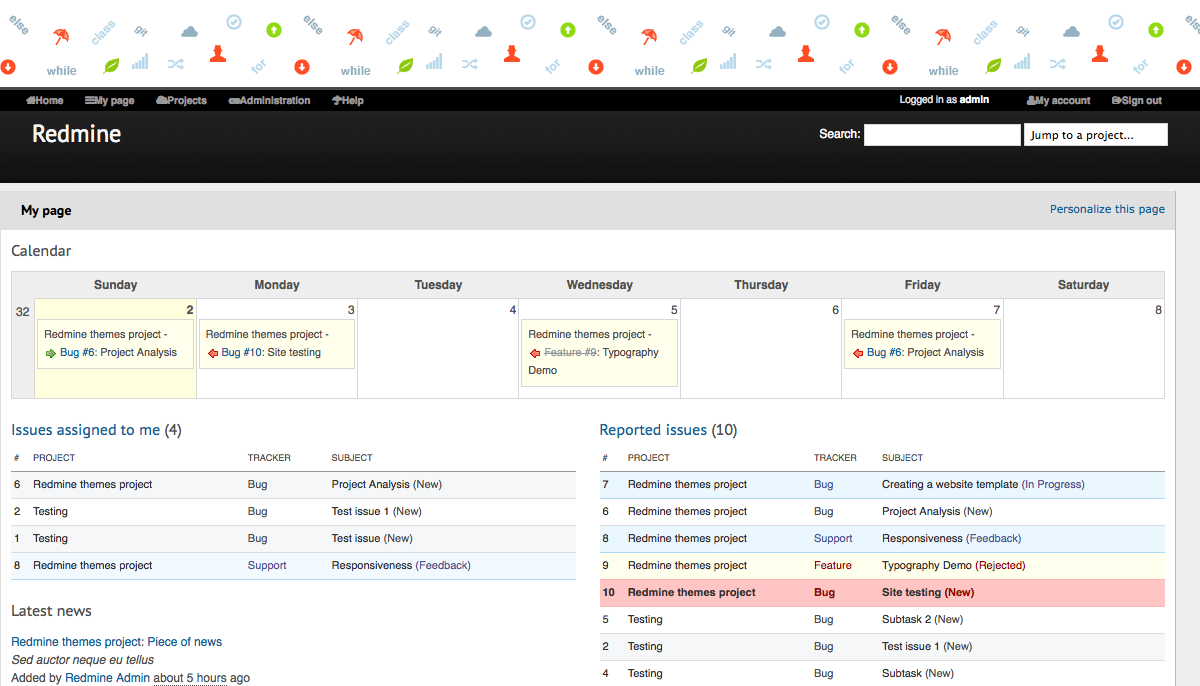Click the Reported issues heading link

pos(653,430)
